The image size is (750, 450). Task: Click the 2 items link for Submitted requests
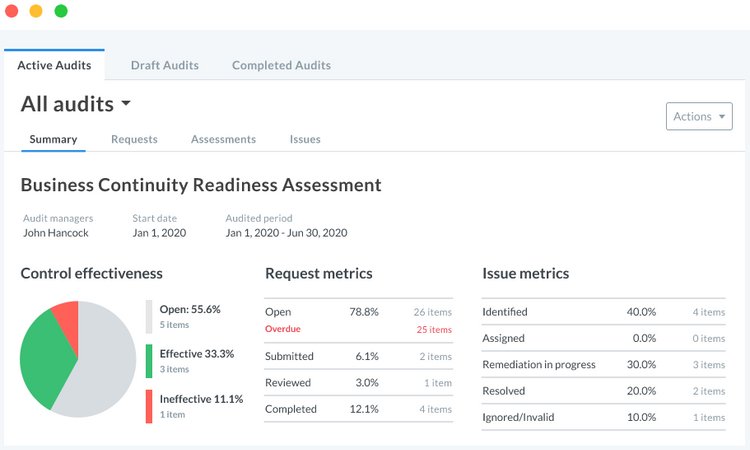pyautogui.click(x=436, y=357)
